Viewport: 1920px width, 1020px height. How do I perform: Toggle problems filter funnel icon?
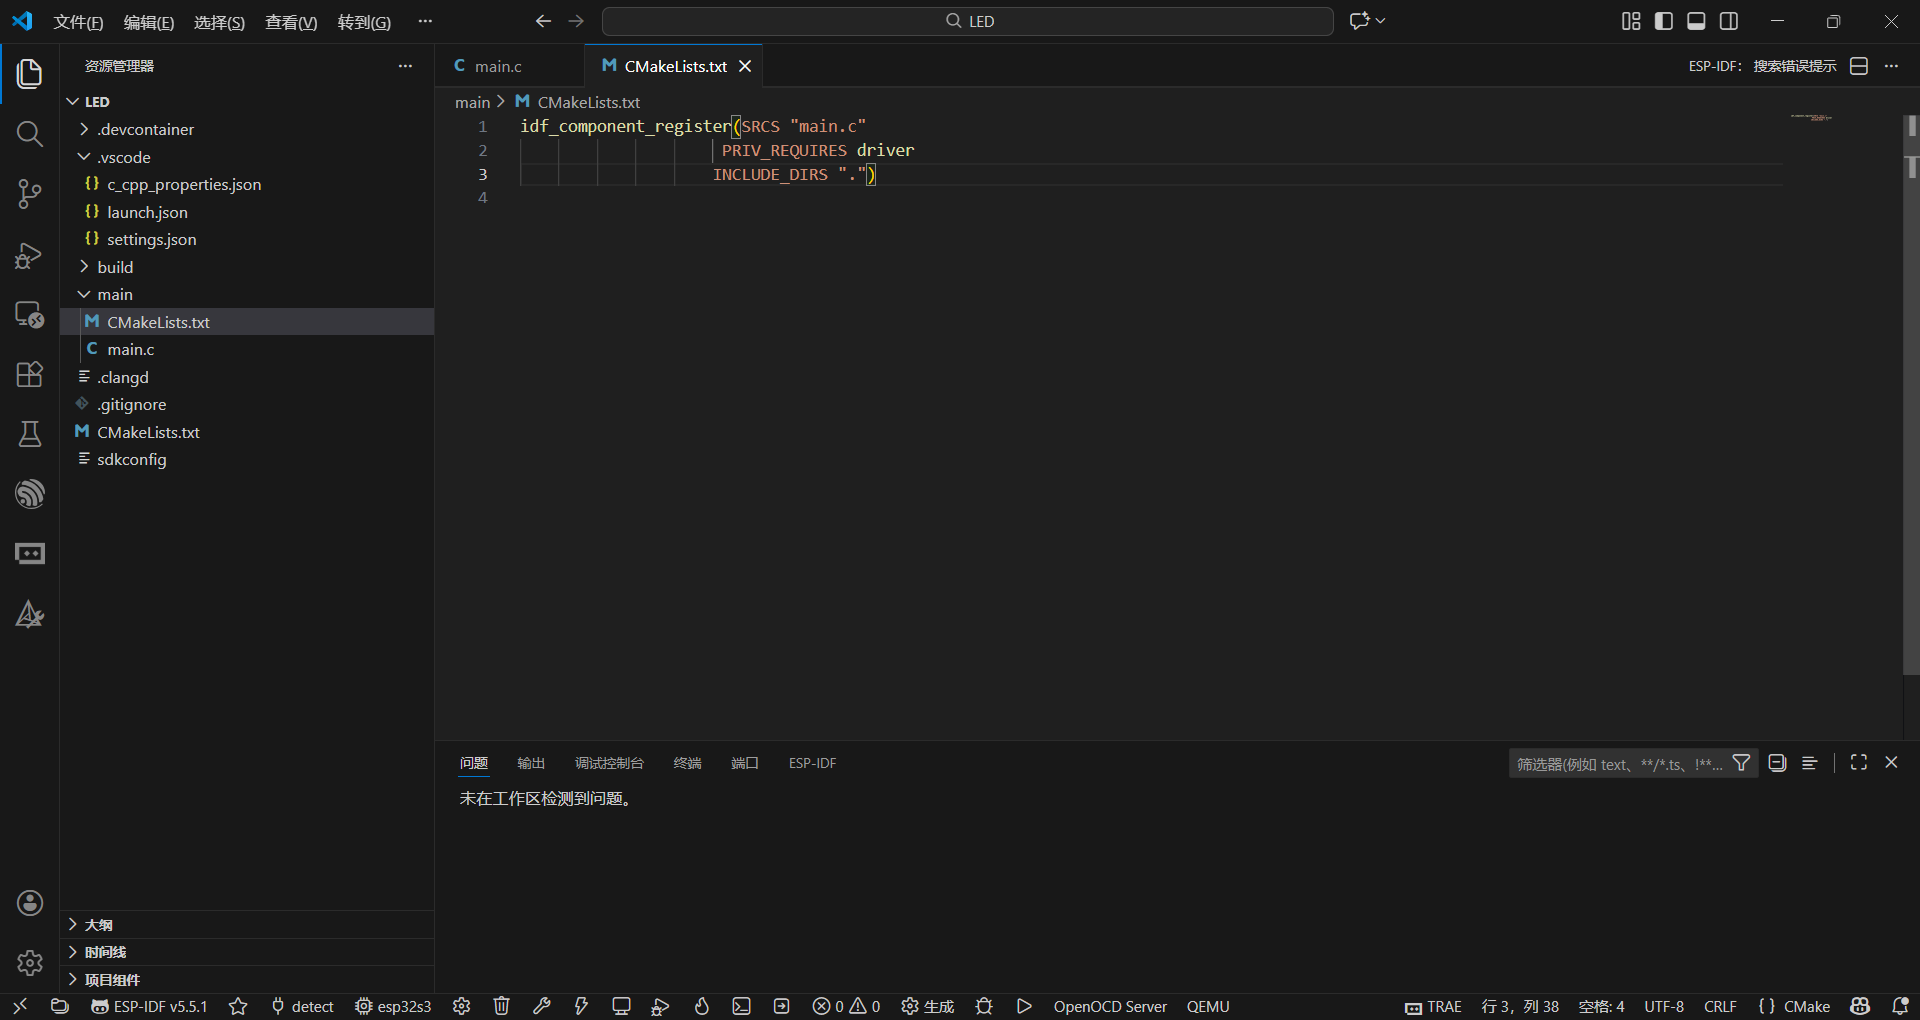coord(1741,763)
